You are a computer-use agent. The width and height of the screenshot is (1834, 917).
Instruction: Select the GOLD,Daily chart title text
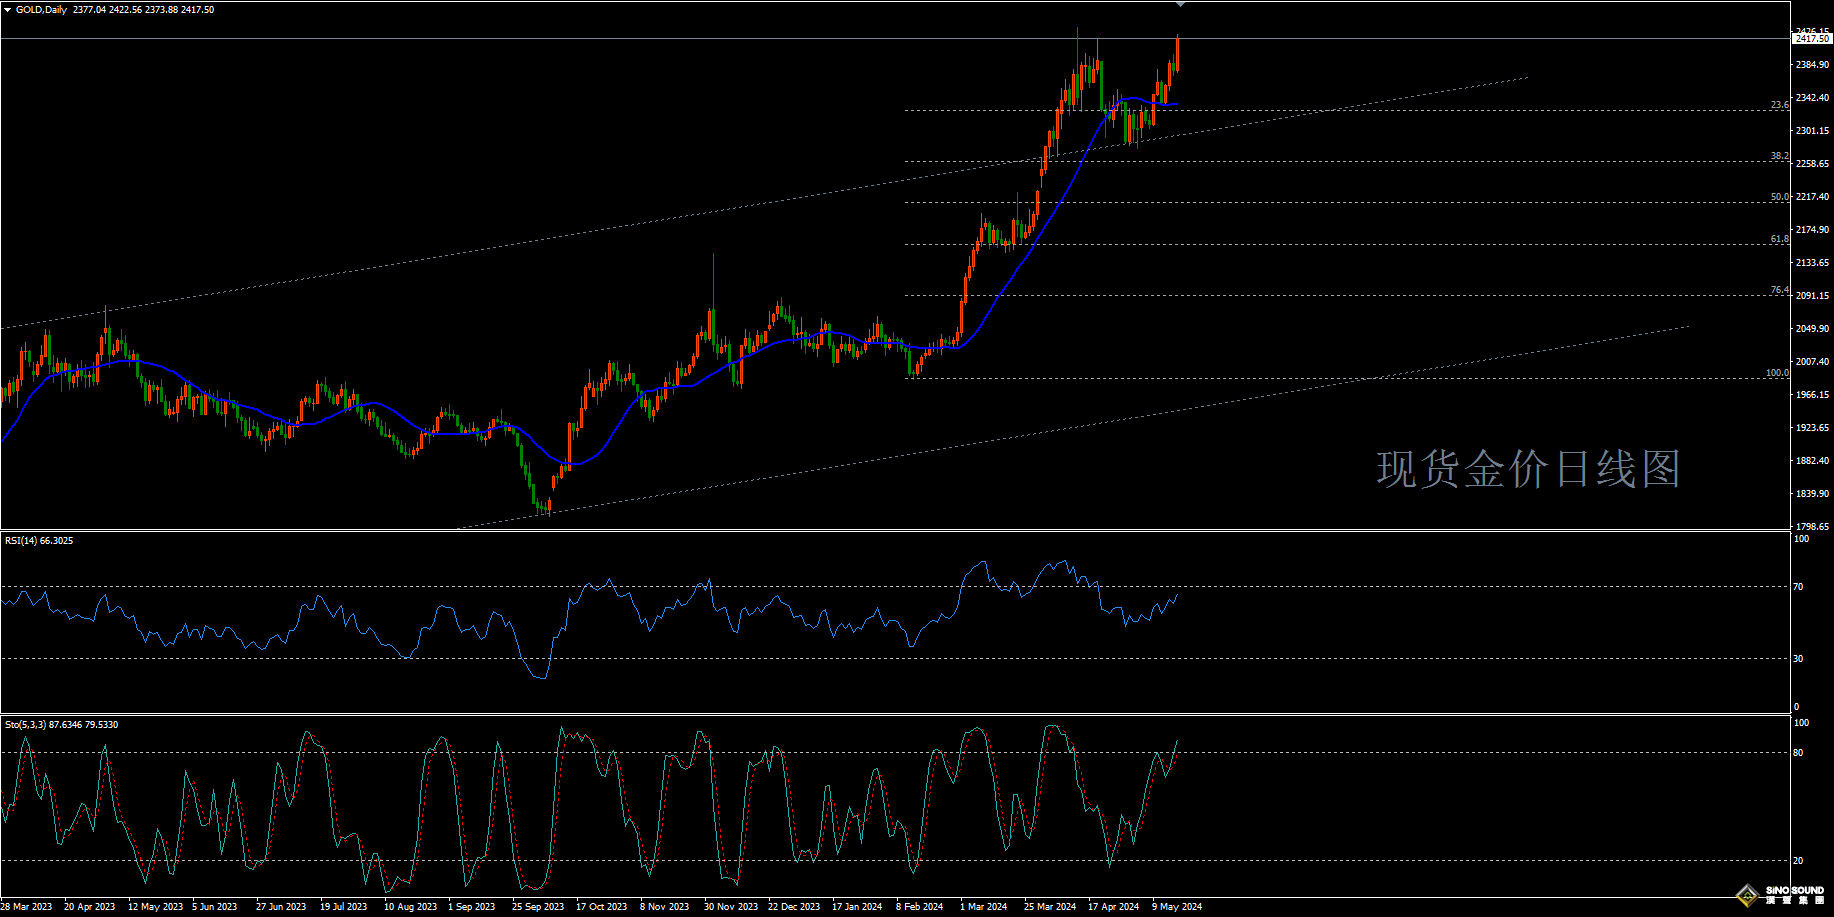click(42, 10)
